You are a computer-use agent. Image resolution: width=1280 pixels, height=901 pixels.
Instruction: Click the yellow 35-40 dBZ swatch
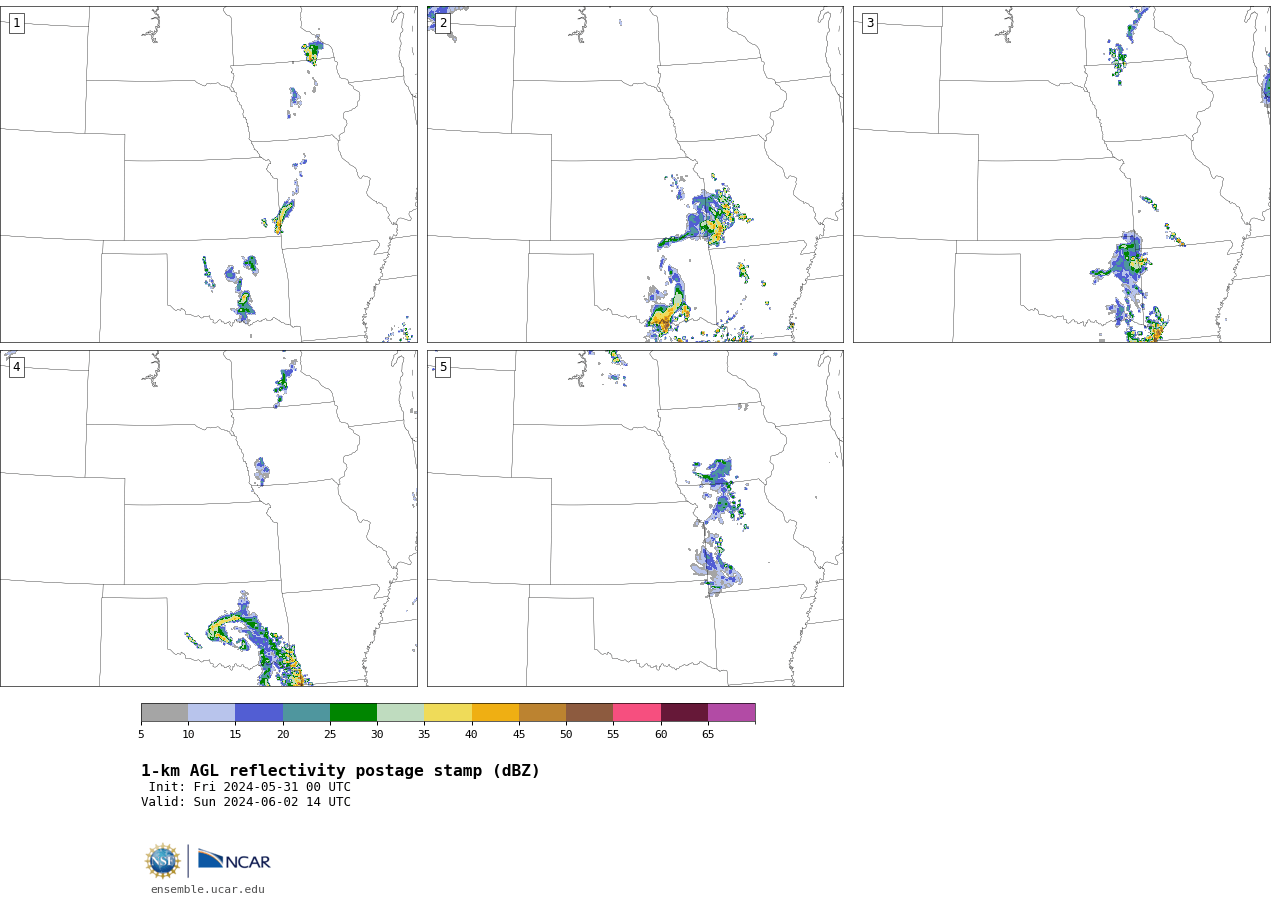[x=448, y=713]
